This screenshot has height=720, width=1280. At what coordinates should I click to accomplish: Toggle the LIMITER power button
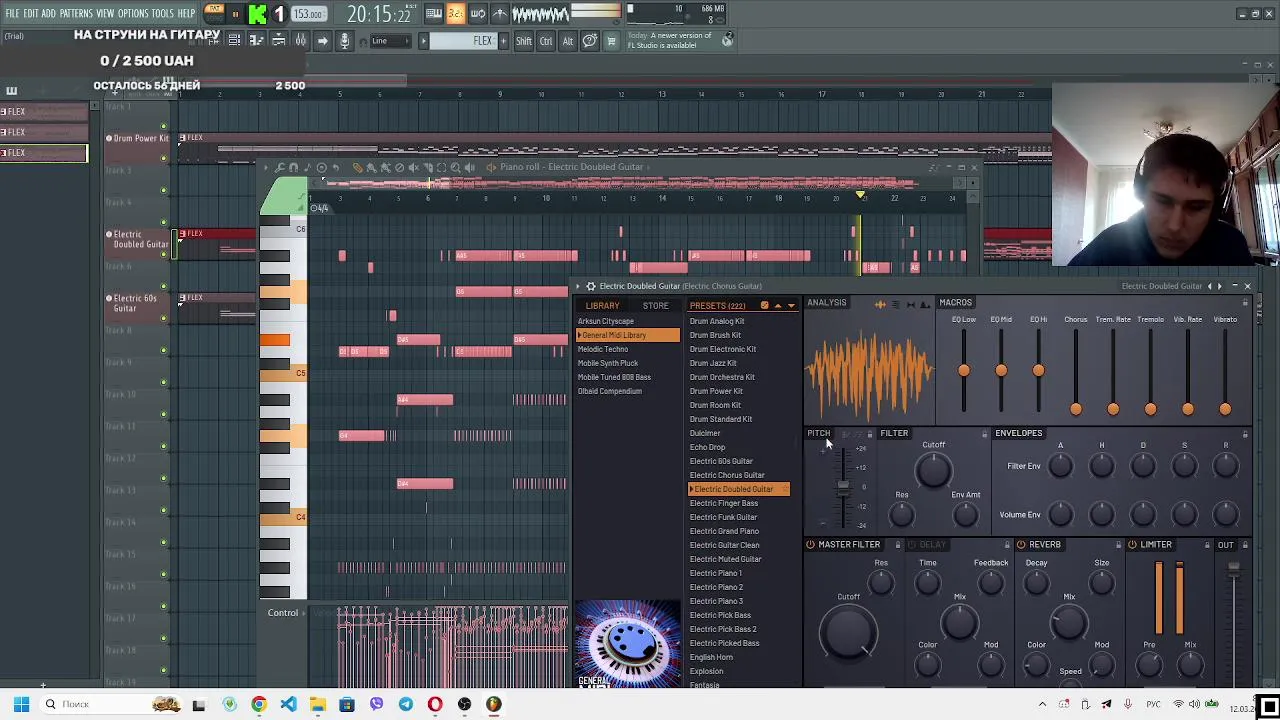coord(1133,545)
